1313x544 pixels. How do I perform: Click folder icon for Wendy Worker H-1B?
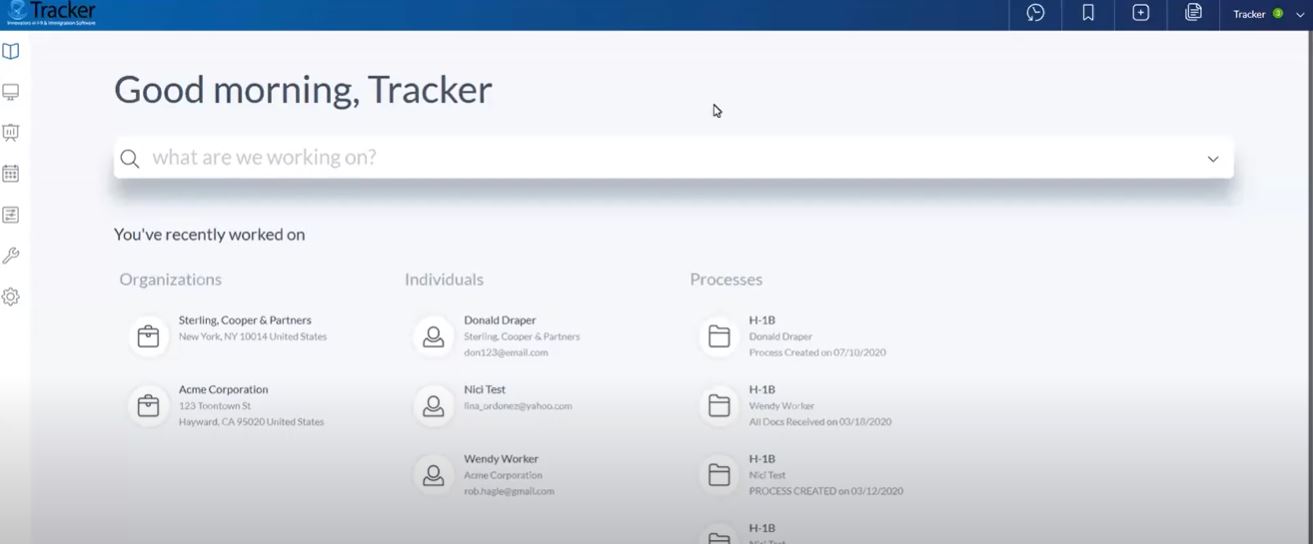pos(719,405)
